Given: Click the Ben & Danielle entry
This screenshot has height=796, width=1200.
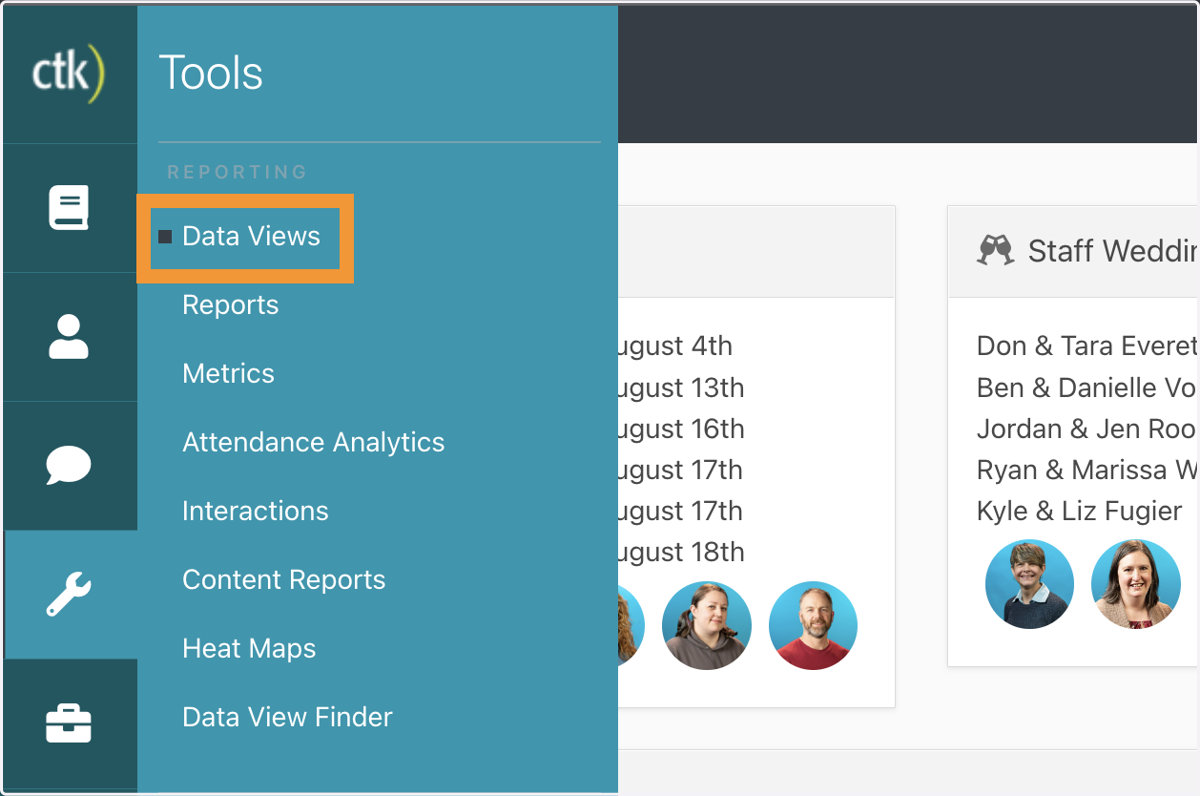Looking at the screenshot, I should pos(1087,387).
